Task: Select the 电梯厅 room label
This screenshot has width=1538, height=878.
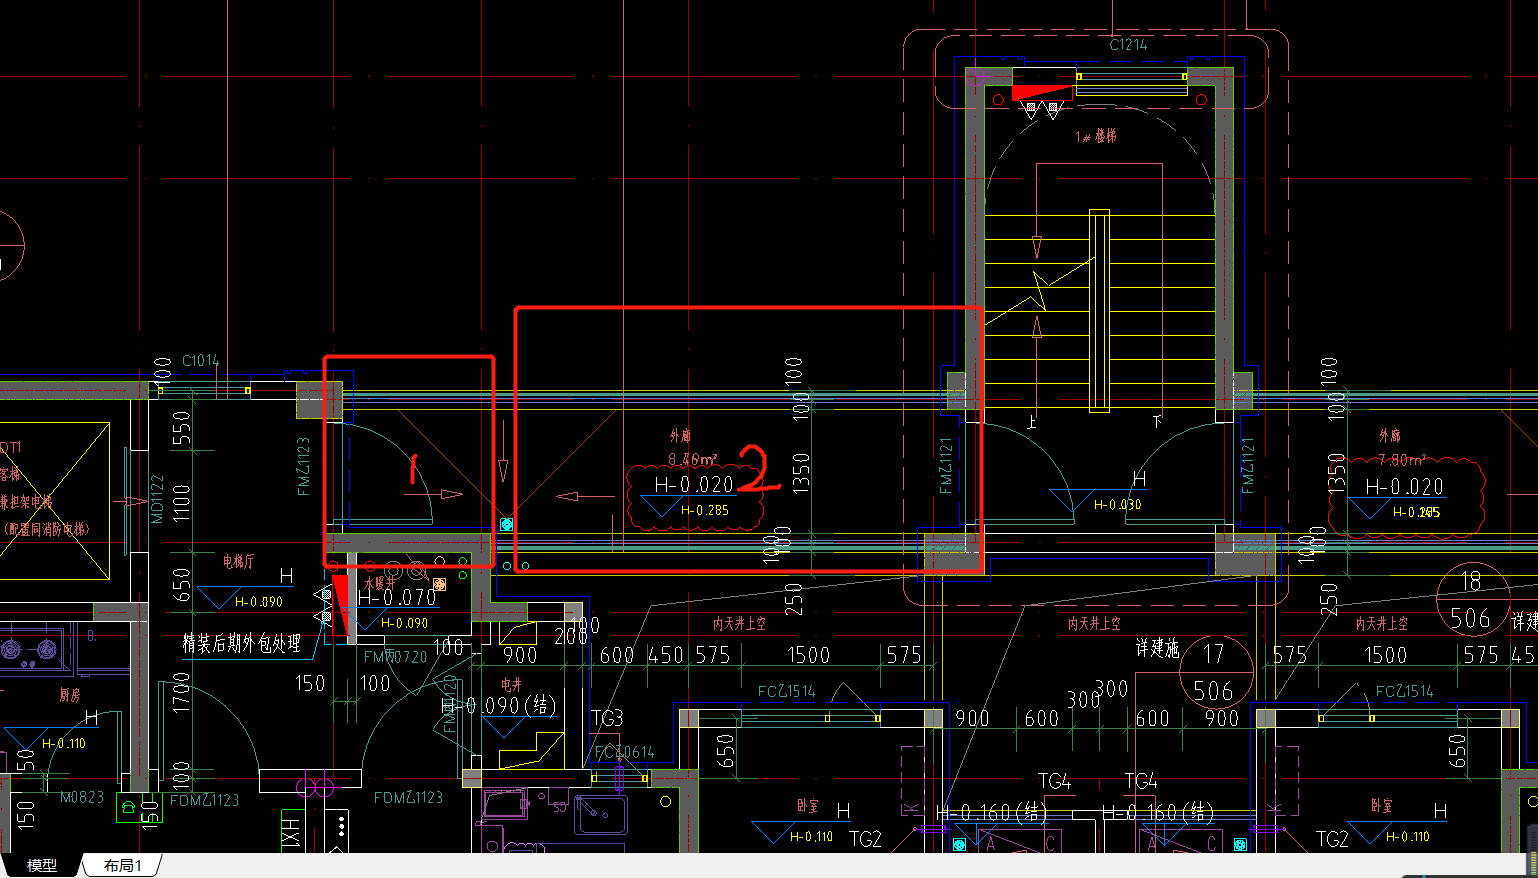Action: point(238,562)
